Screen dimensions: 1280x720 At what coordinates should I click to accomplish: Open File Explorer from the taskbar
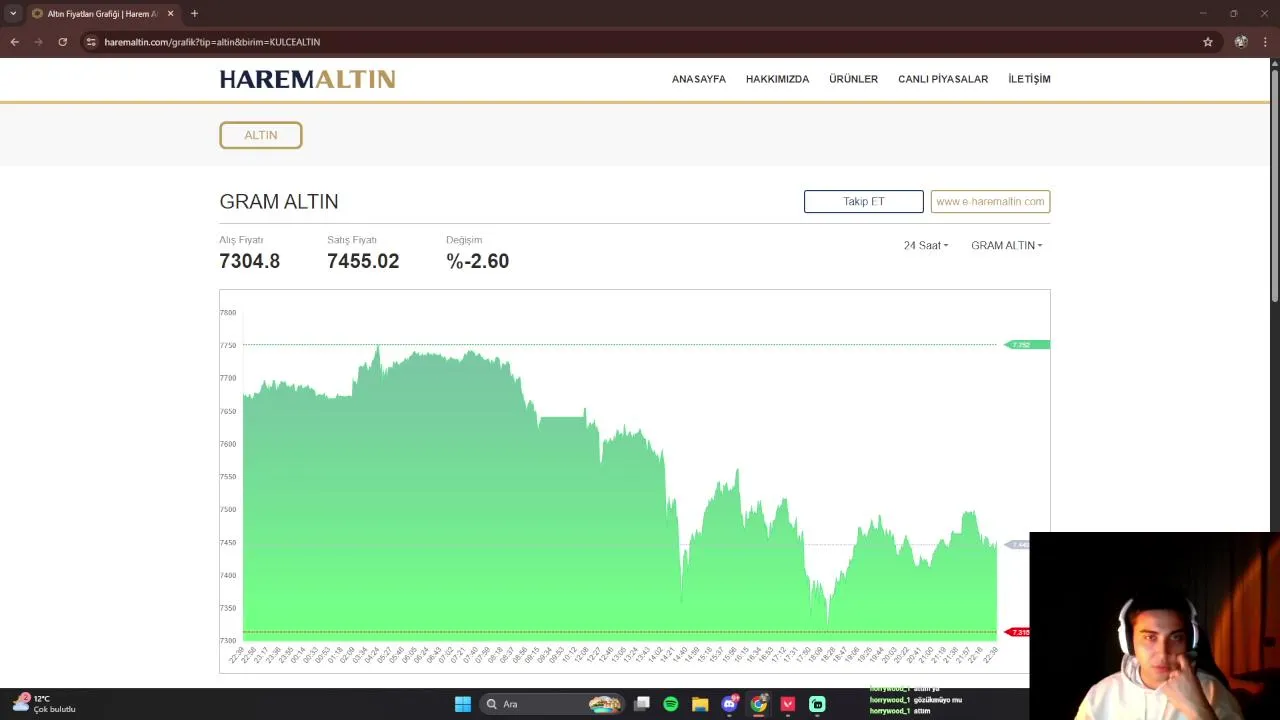pos(700,704)
